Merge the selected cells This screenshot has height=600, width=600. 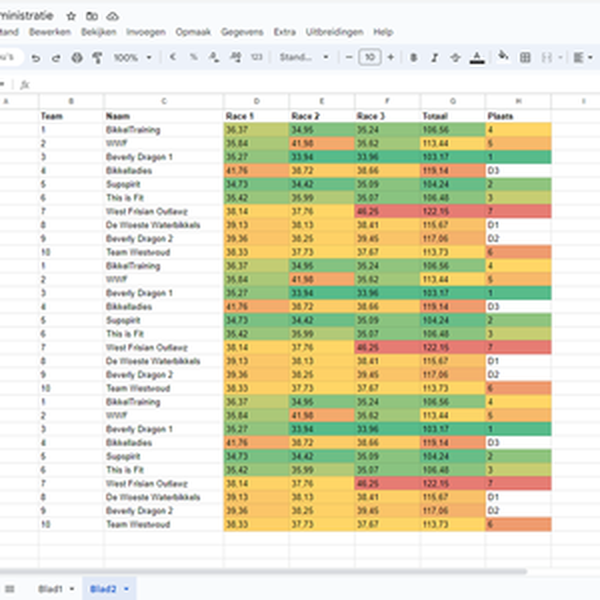547,57
